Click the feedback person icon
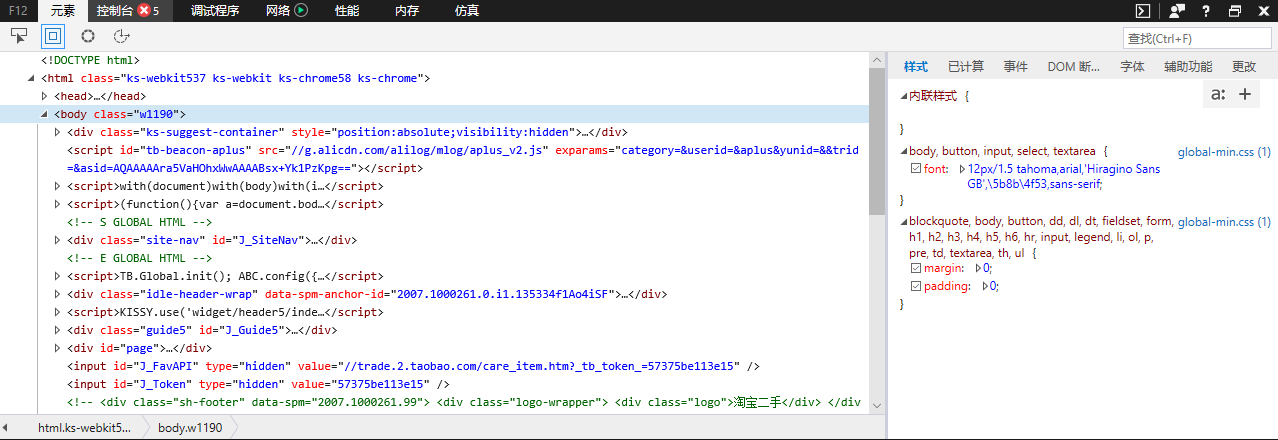The image size is (1278, 440). coord(1177,11)
